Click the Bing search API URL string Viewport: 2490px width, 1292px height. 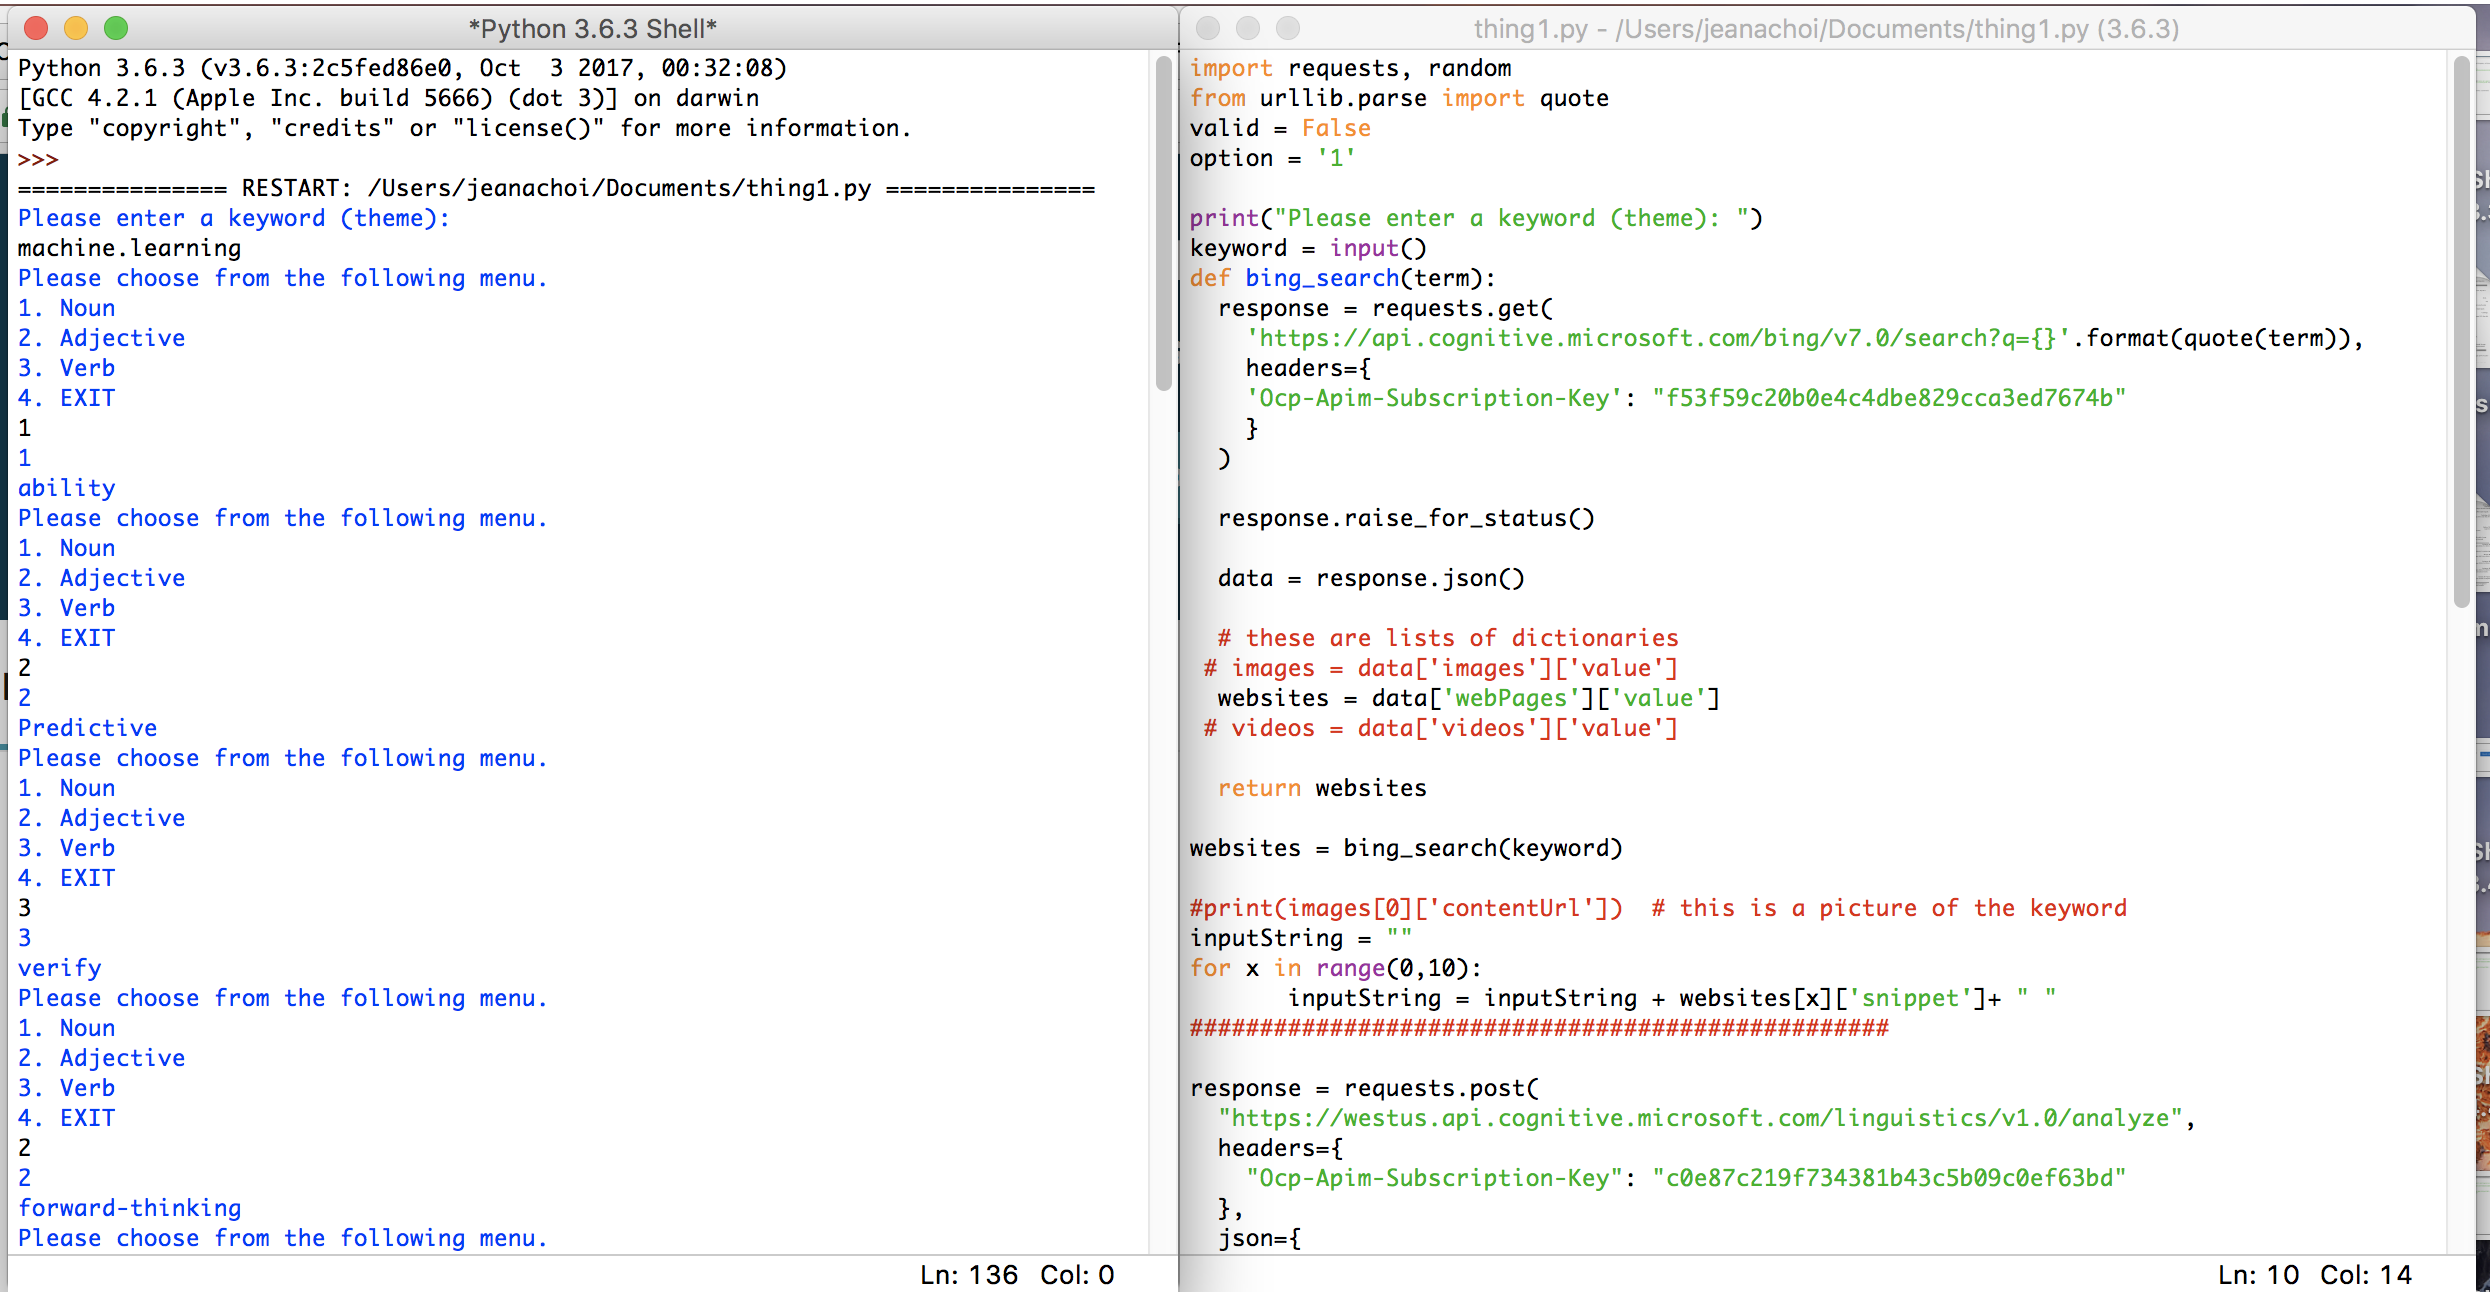1657,338
